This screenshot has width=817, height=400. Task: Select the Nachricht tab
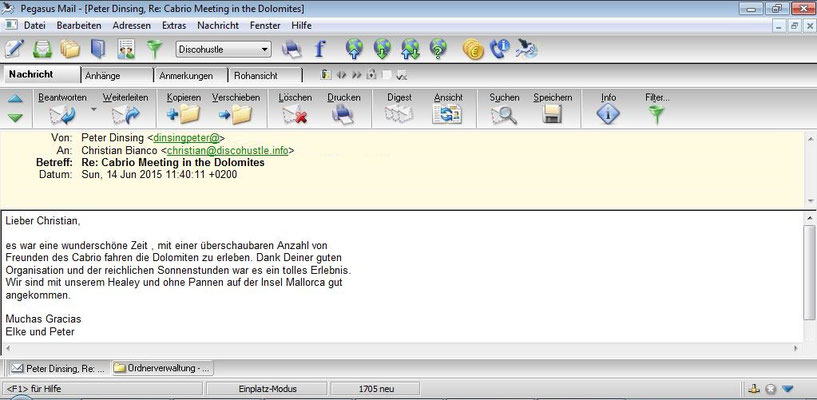click(x=42, y=74)
